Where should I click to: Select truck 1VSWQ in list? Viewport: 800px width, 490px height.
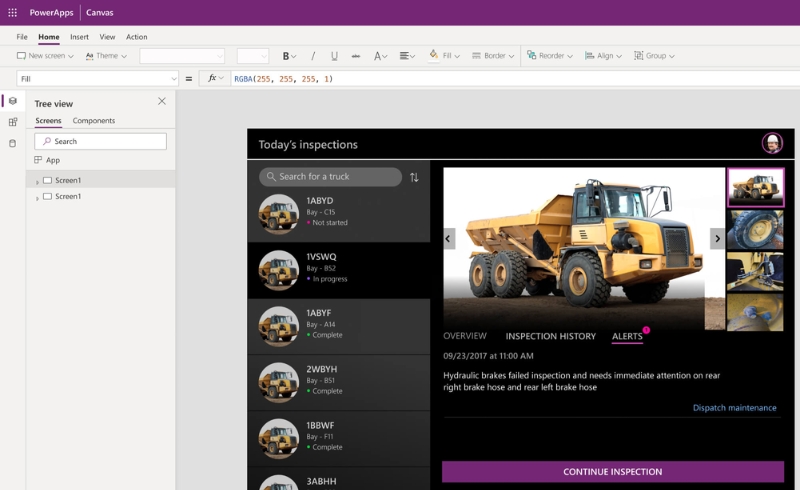pyautogui.click(x=339, y=270)
